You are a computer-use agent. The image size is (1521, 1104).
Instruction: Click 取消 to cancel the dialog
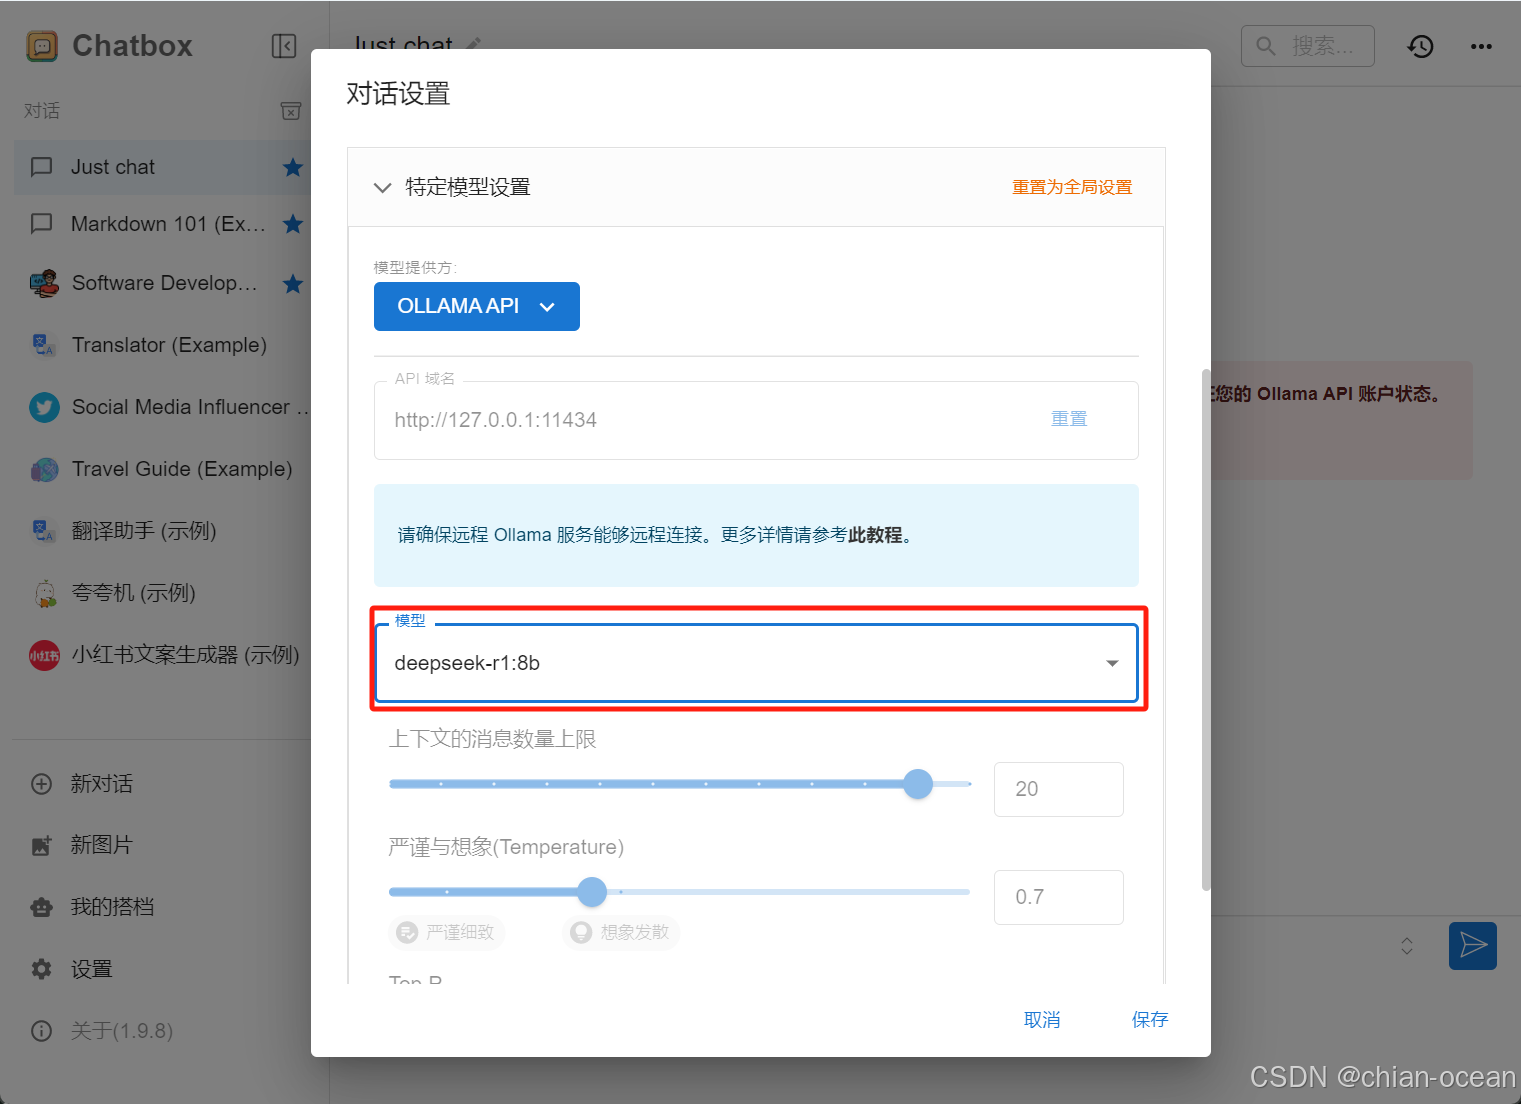click(1042, 1020)
